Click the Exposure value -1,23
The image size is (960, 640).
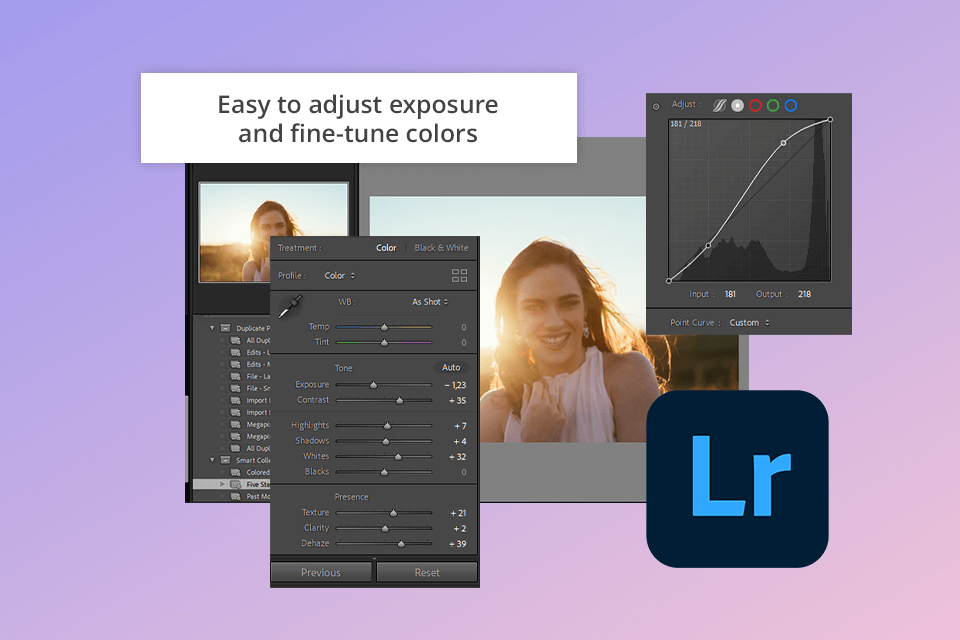point(456,385)
